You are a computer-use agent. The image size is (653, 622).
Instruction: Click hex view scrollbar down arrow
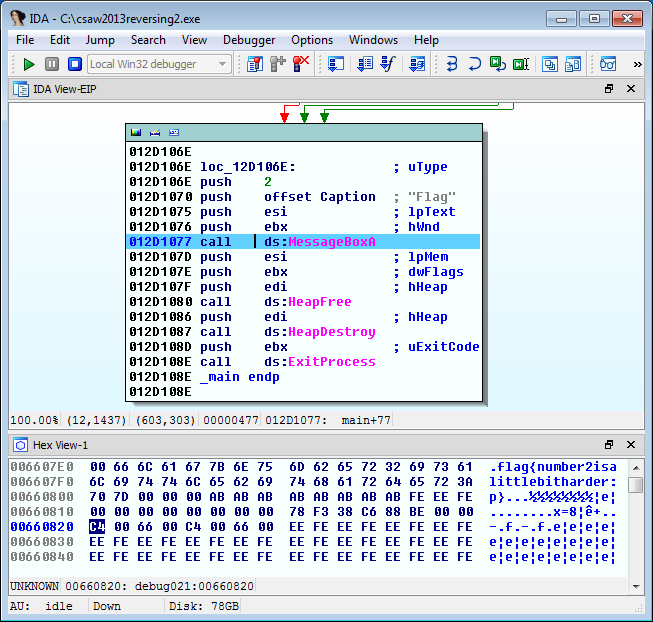(636, 586)
